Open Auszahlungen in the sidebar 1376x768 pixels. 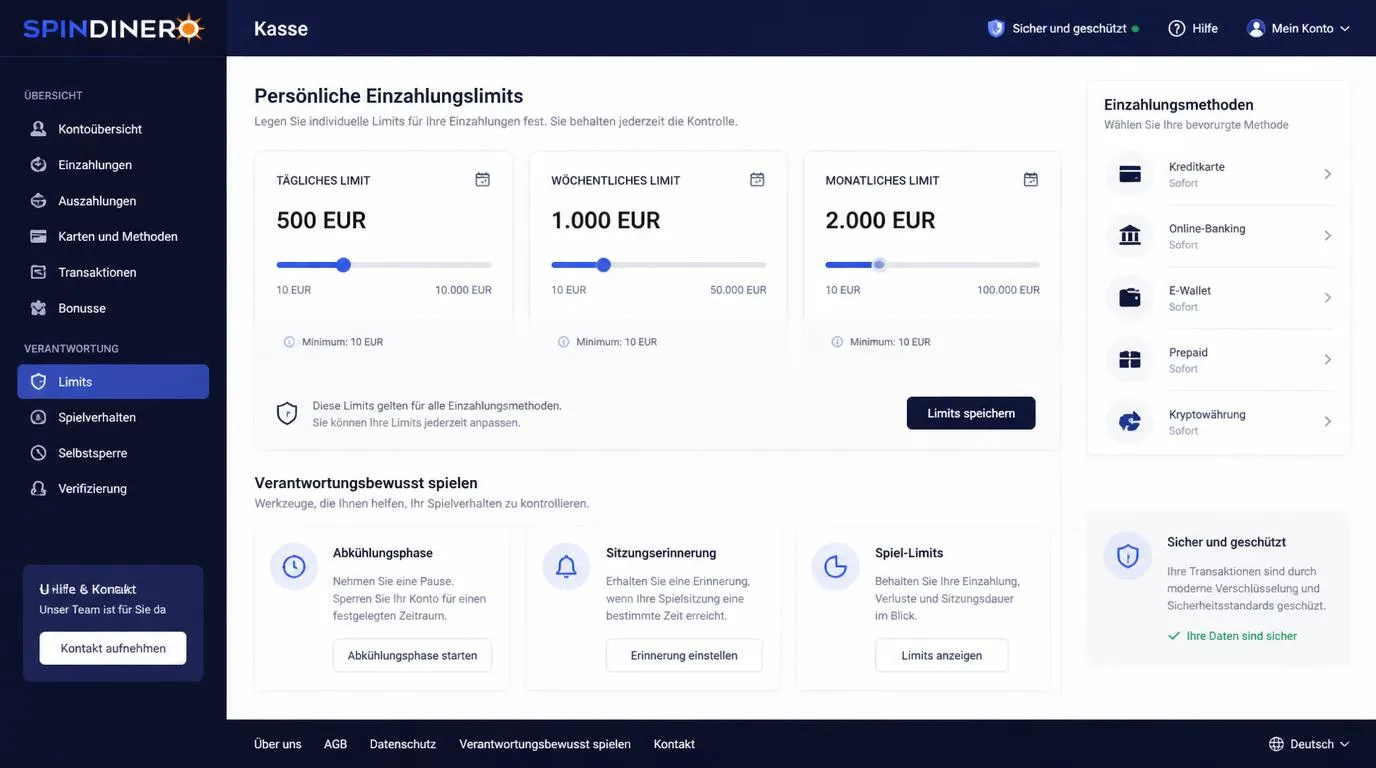click(x=113, y=201)
